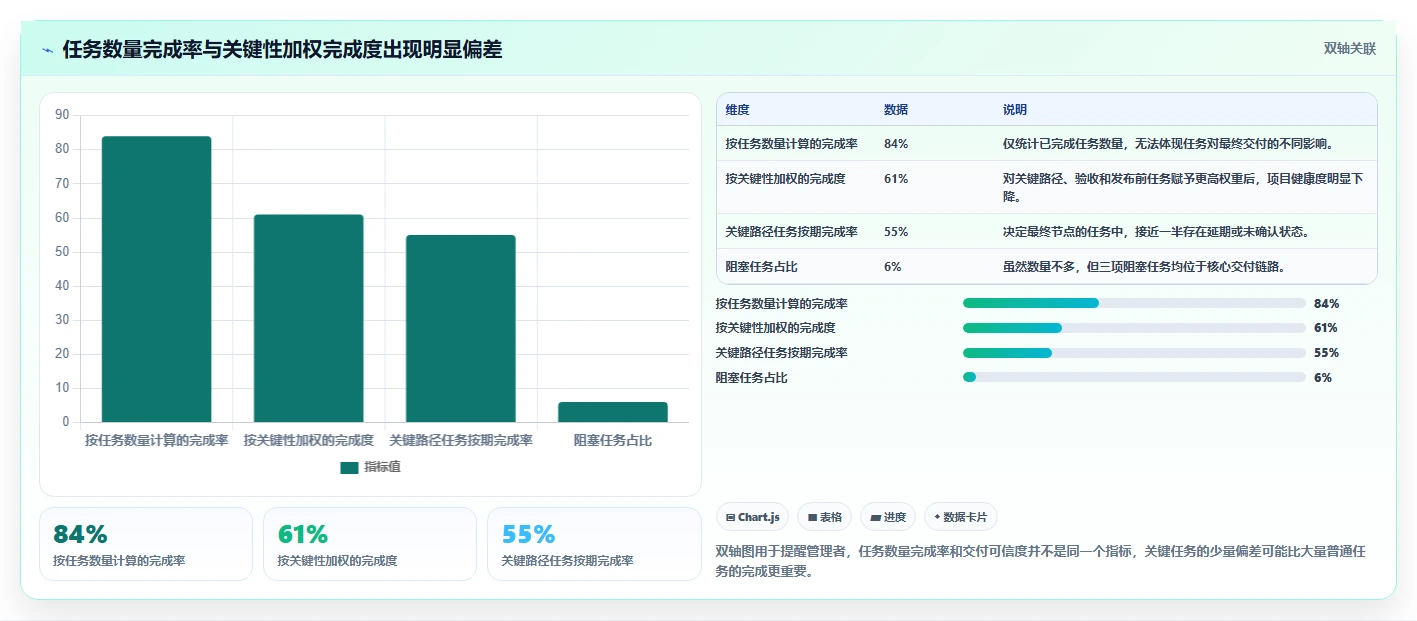Click the 表格 tag chip

pos(824,517)
